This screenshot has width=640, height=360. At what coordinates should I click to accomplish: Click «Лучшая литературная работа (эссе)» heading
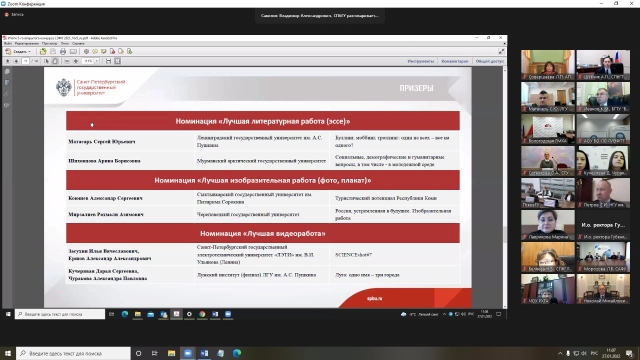pyautogui.click(x=263, y=121)
